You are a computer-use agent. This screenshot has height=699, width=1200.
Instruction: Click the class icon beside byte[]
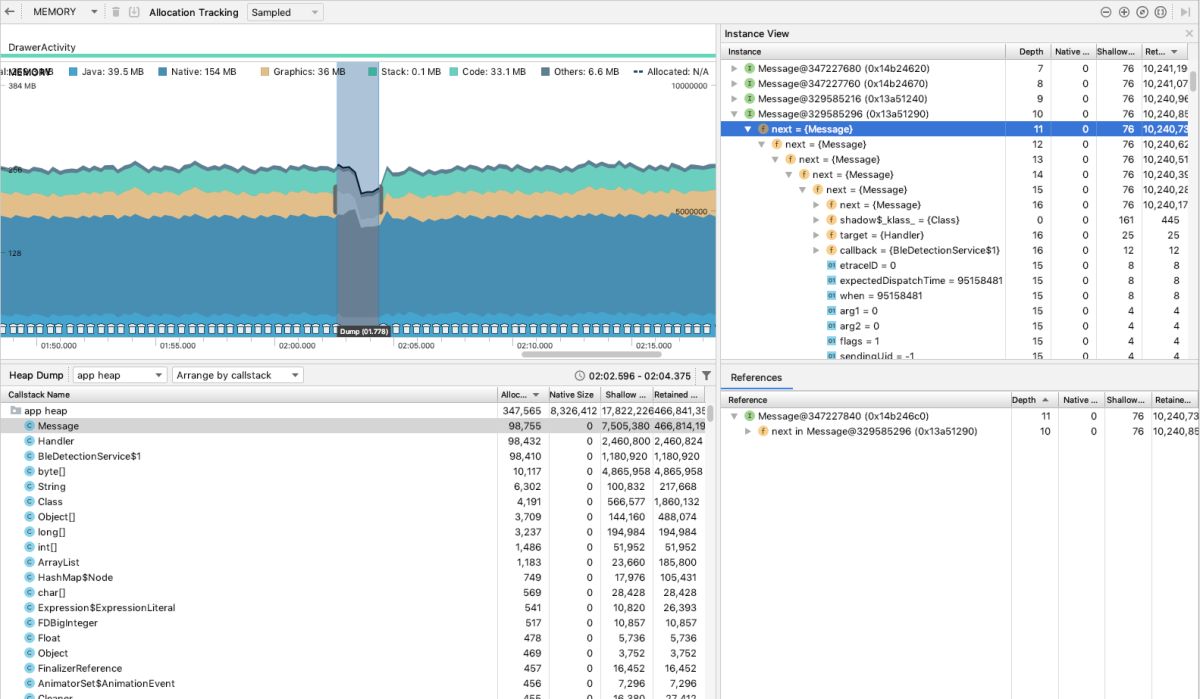29,471
